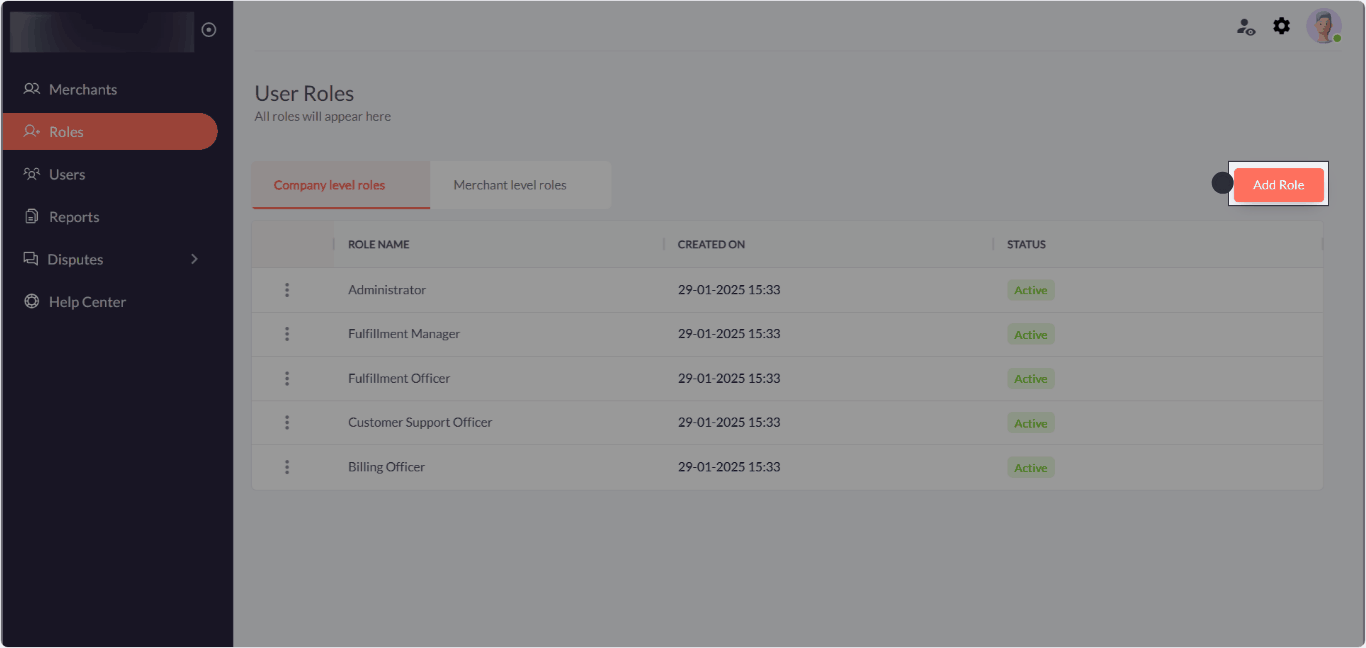
Task: Open three-dot menu for Customer Support Officer
Action: coord(287,422)
